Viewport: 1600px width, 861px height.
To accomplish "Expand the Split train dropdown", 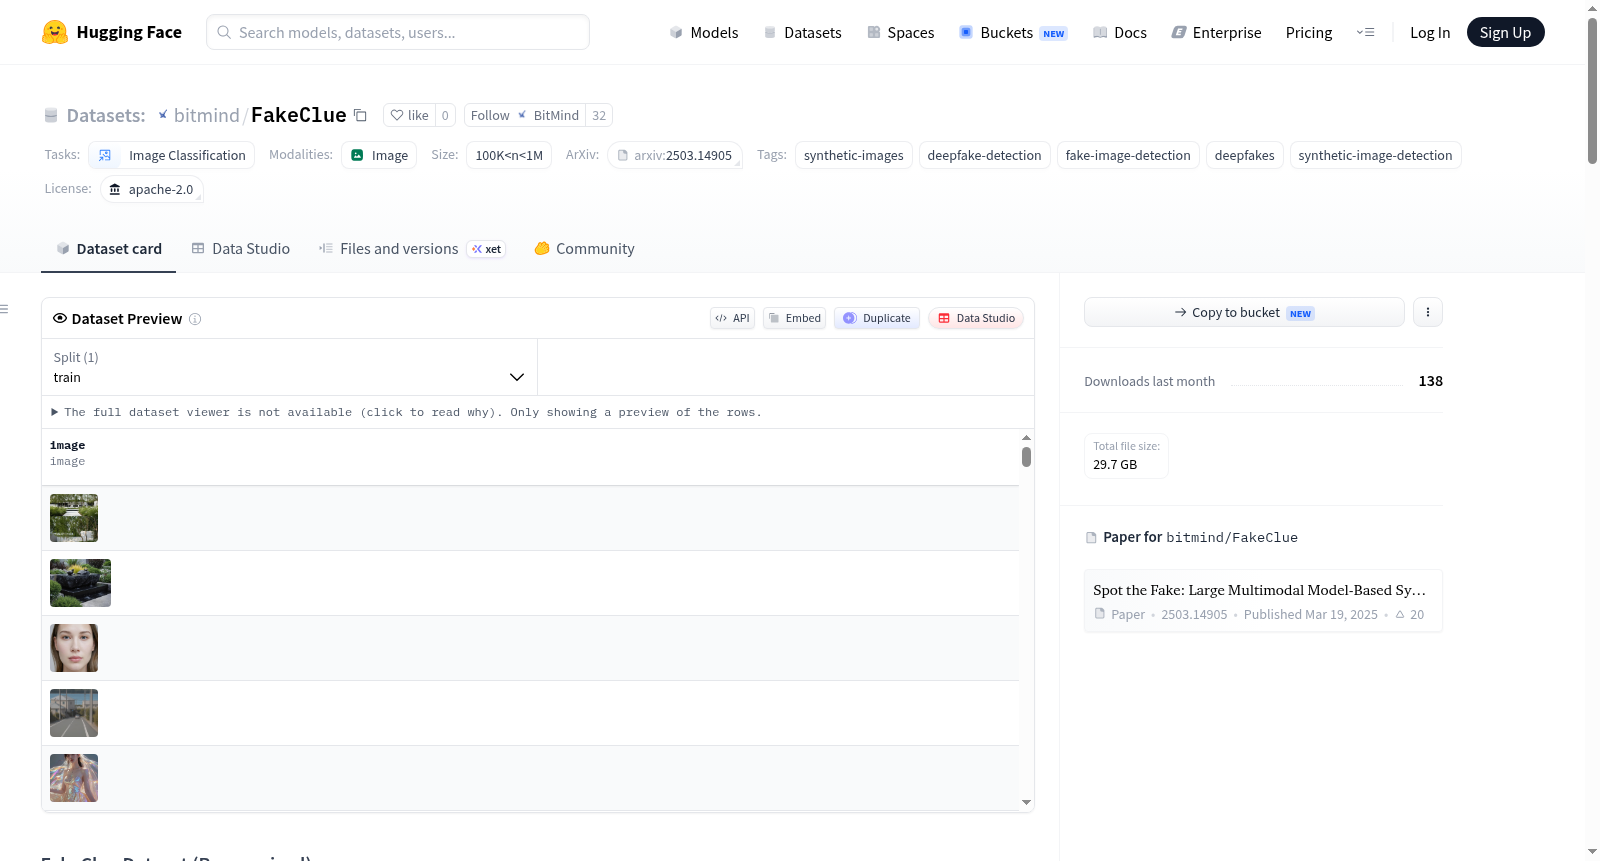I will (x=289, y=367).
